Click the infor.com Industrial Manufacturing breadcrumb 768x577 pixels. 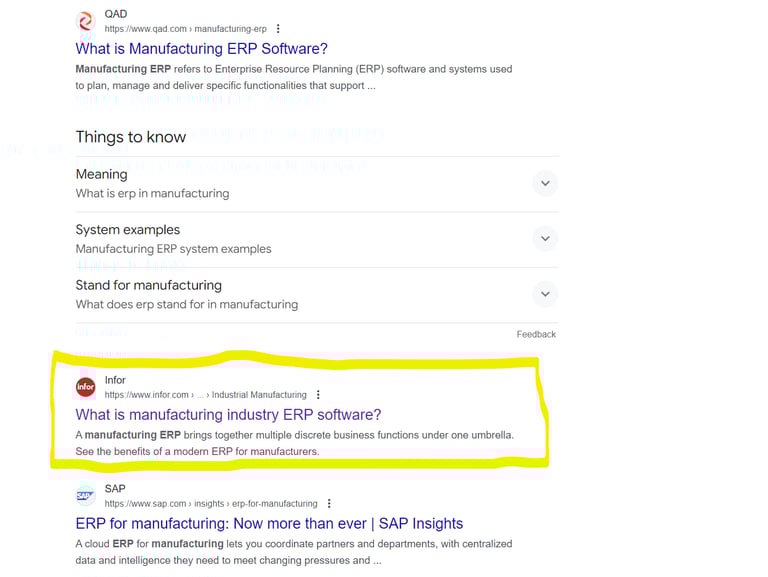205,395
